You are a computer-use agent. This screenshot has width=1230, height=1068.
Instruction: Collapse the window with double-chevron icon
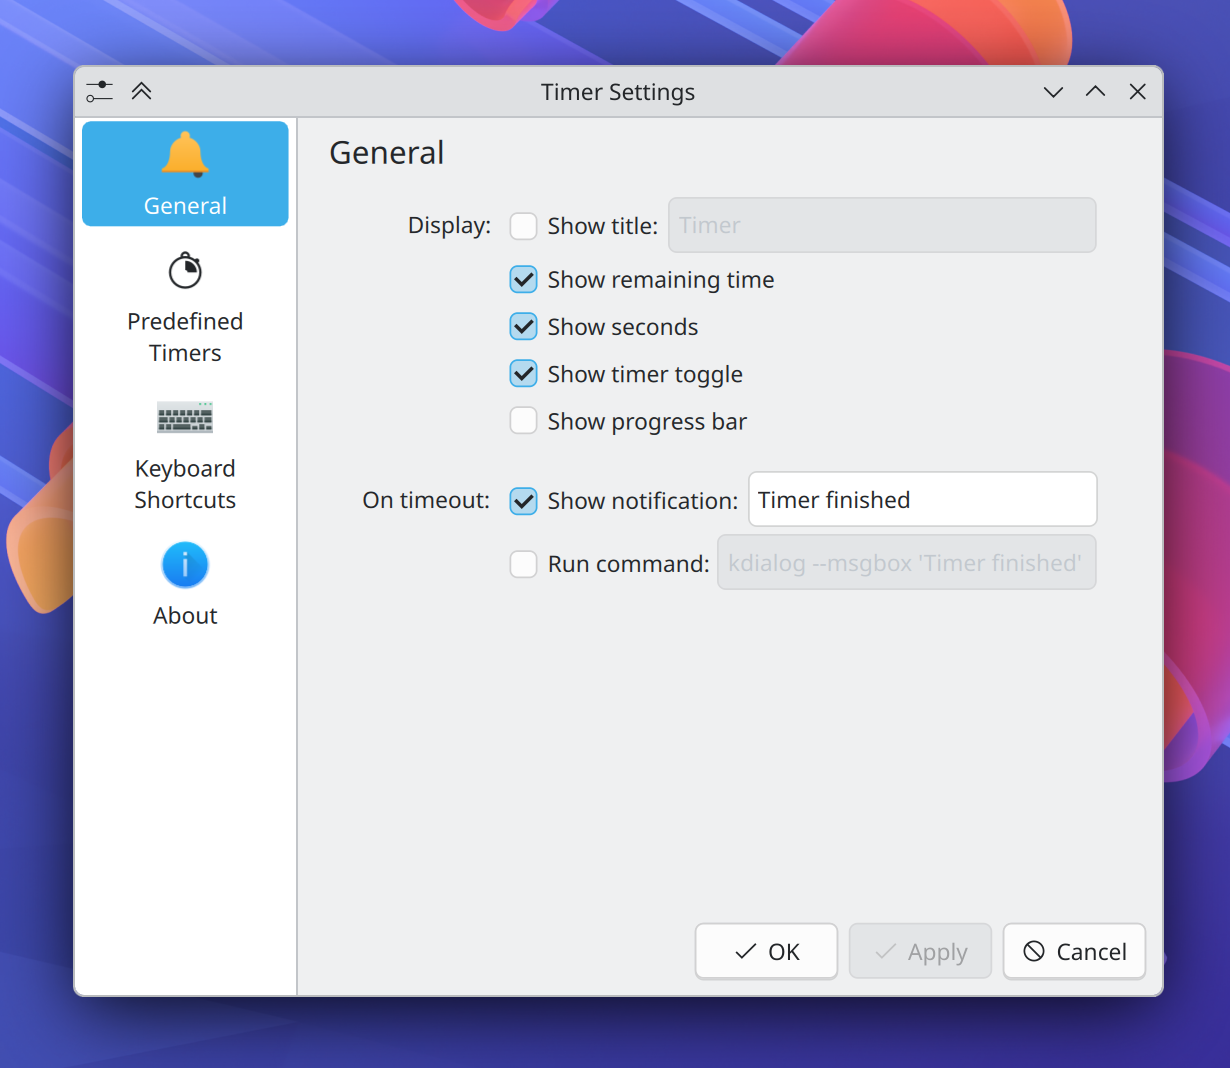click(141, 91)
